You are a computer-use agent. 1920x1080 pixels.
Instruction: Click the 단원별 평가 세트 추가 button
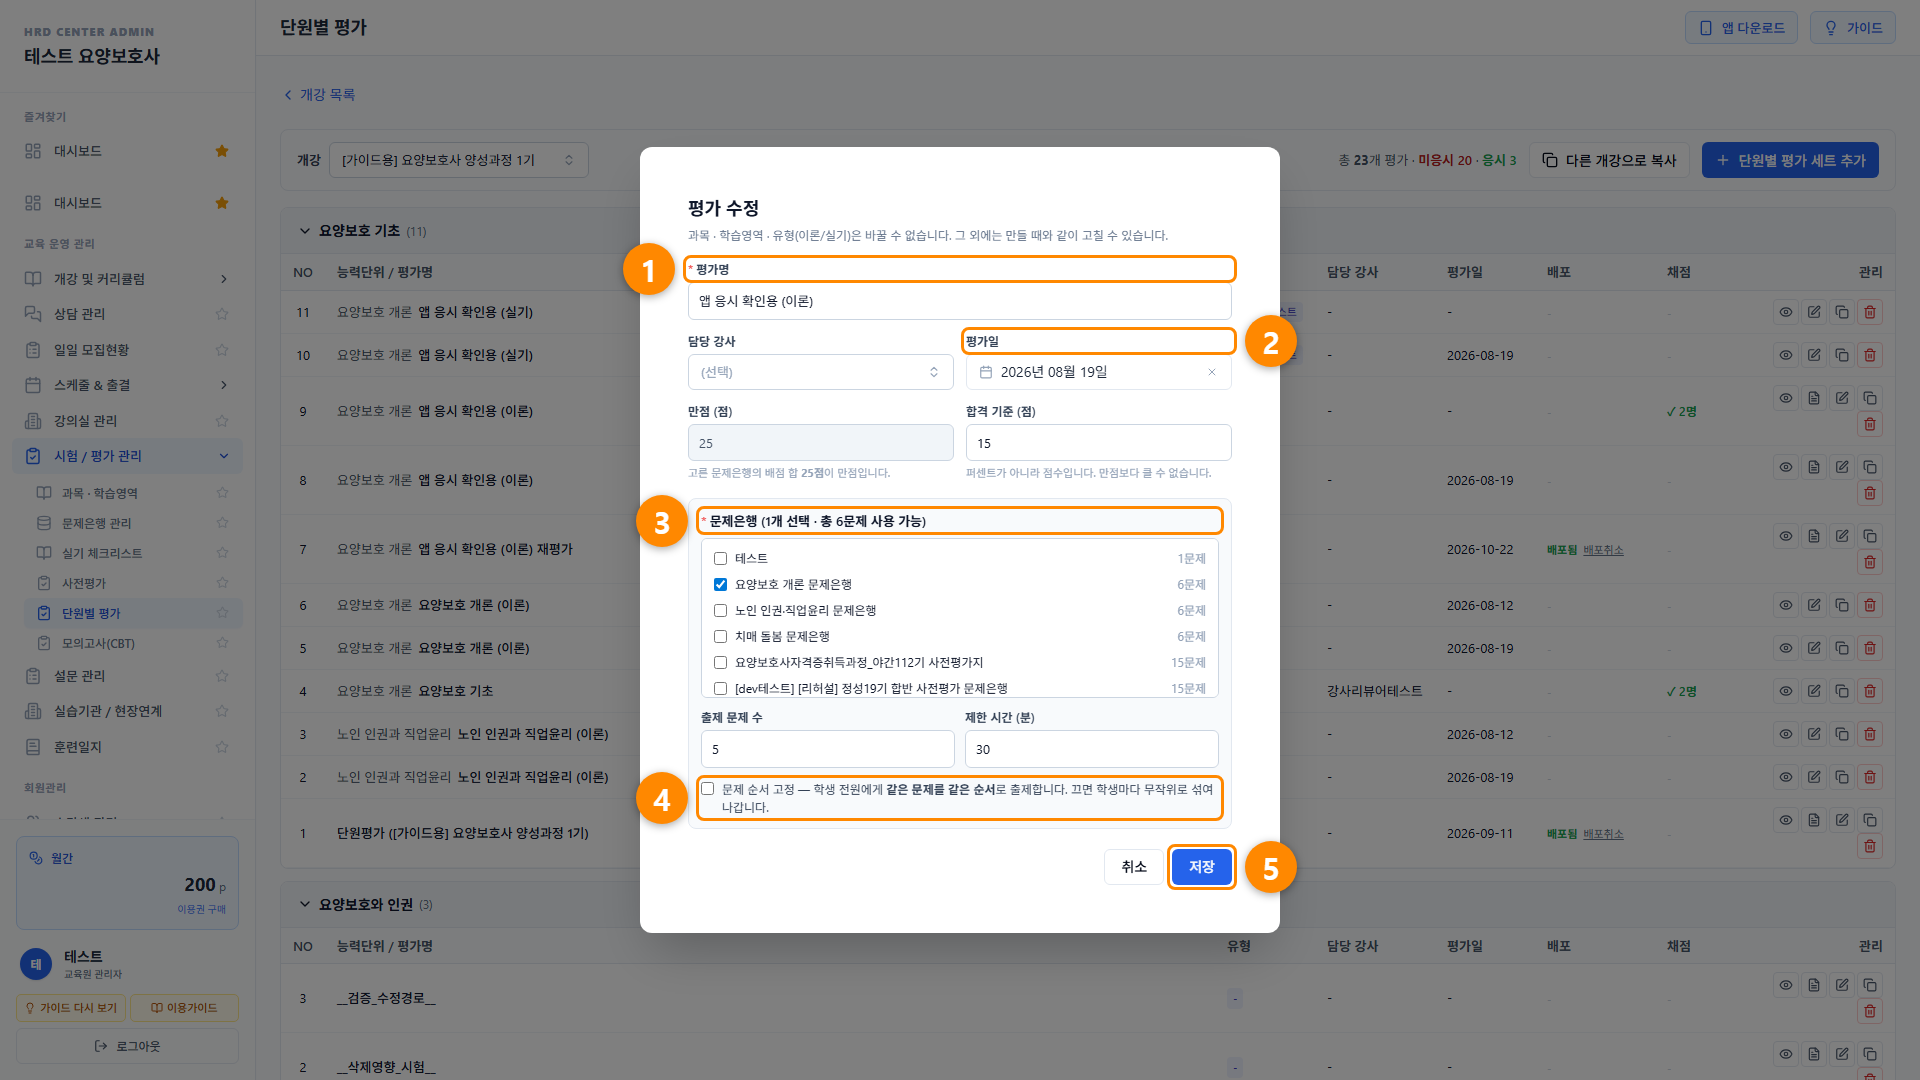click(x=1790, y=160)
